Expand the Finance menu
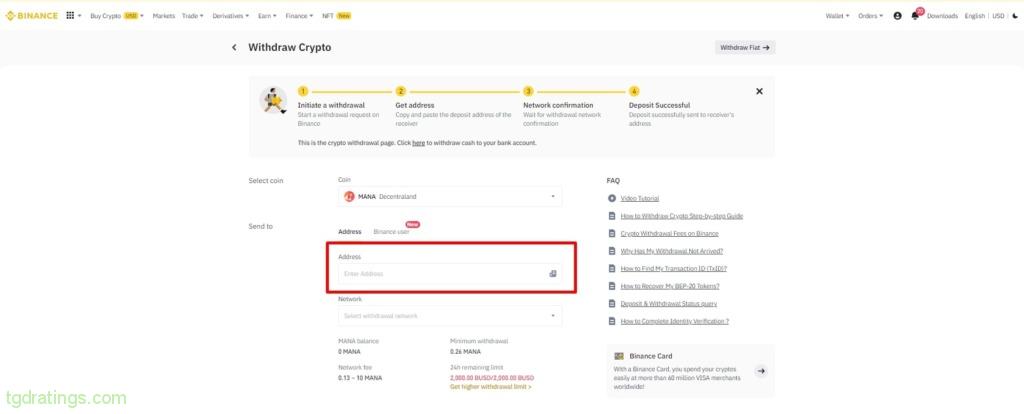The width and height of the screenshot is (1024, 414). coord(299,16)
